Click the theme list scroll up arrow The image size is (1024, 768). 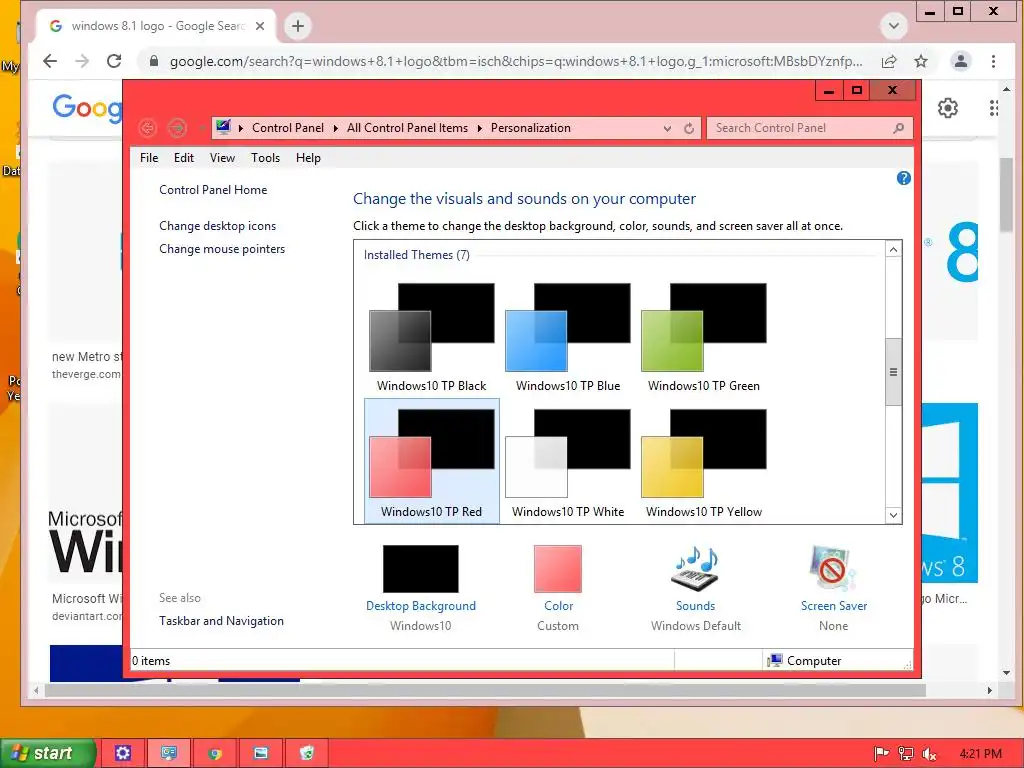click(x=893, y=249)
